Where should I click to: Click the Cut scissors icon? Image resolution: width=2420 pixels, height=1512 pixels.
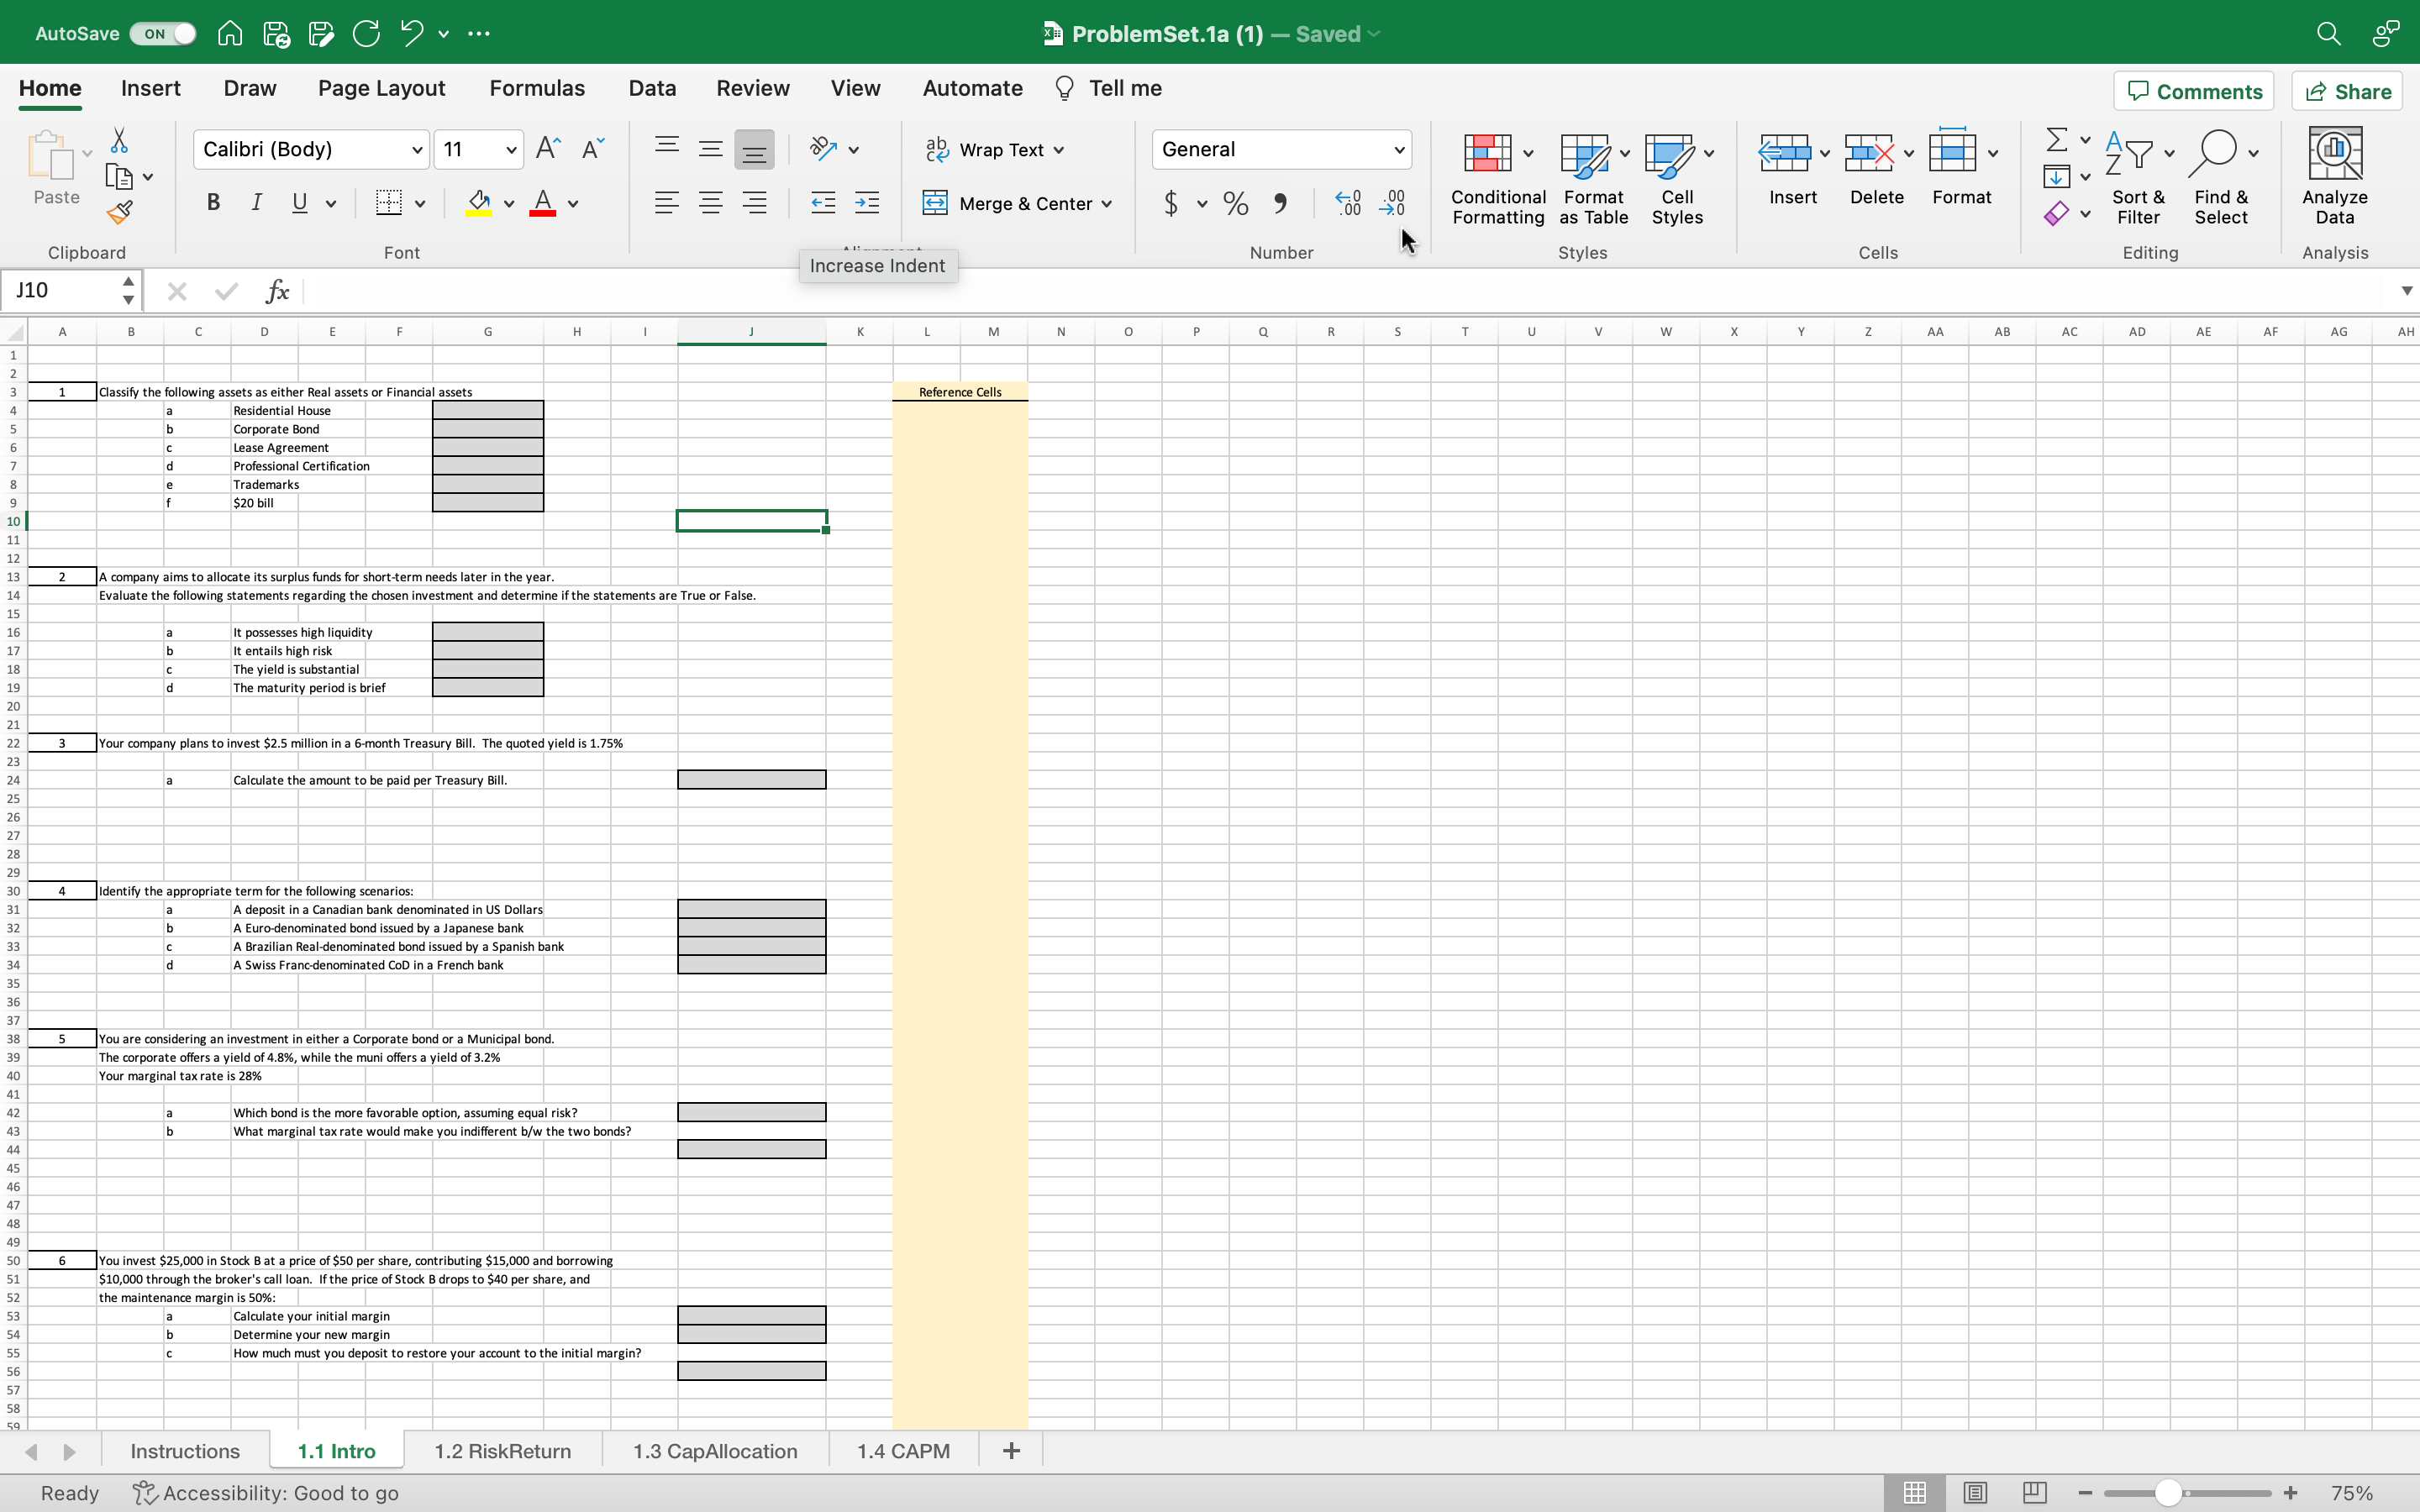[x=119, y=140]
